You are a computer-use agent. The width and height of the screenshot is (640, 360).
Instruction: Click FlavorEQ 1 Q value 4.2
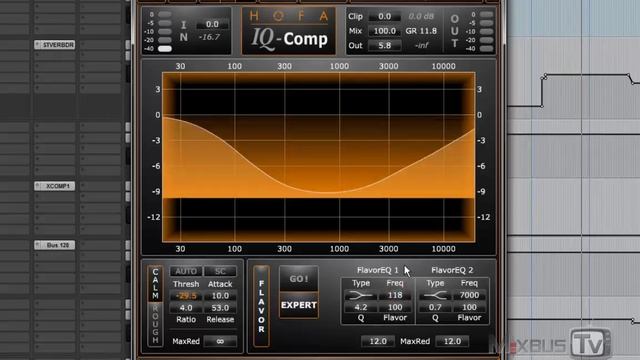click(x=360, y=307)
